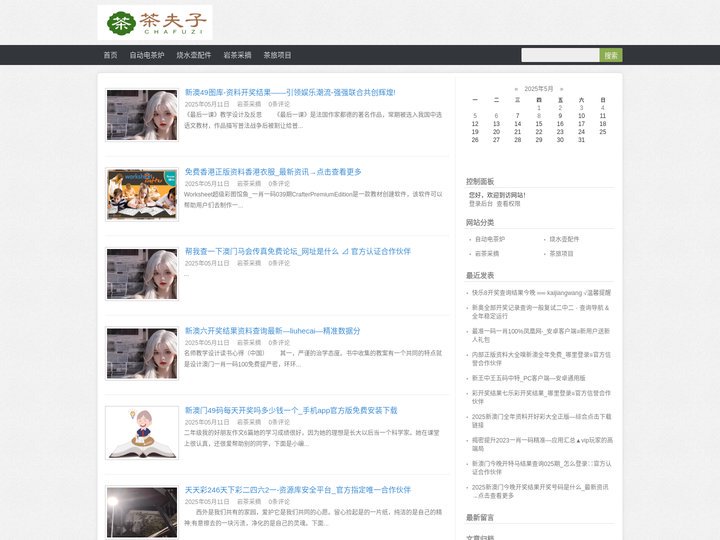The height and width of the screenshot is (540, 720).
Task: Open 茶旅项目 in sidebar 网站分类 list
Action: click(x=561, y=253)
